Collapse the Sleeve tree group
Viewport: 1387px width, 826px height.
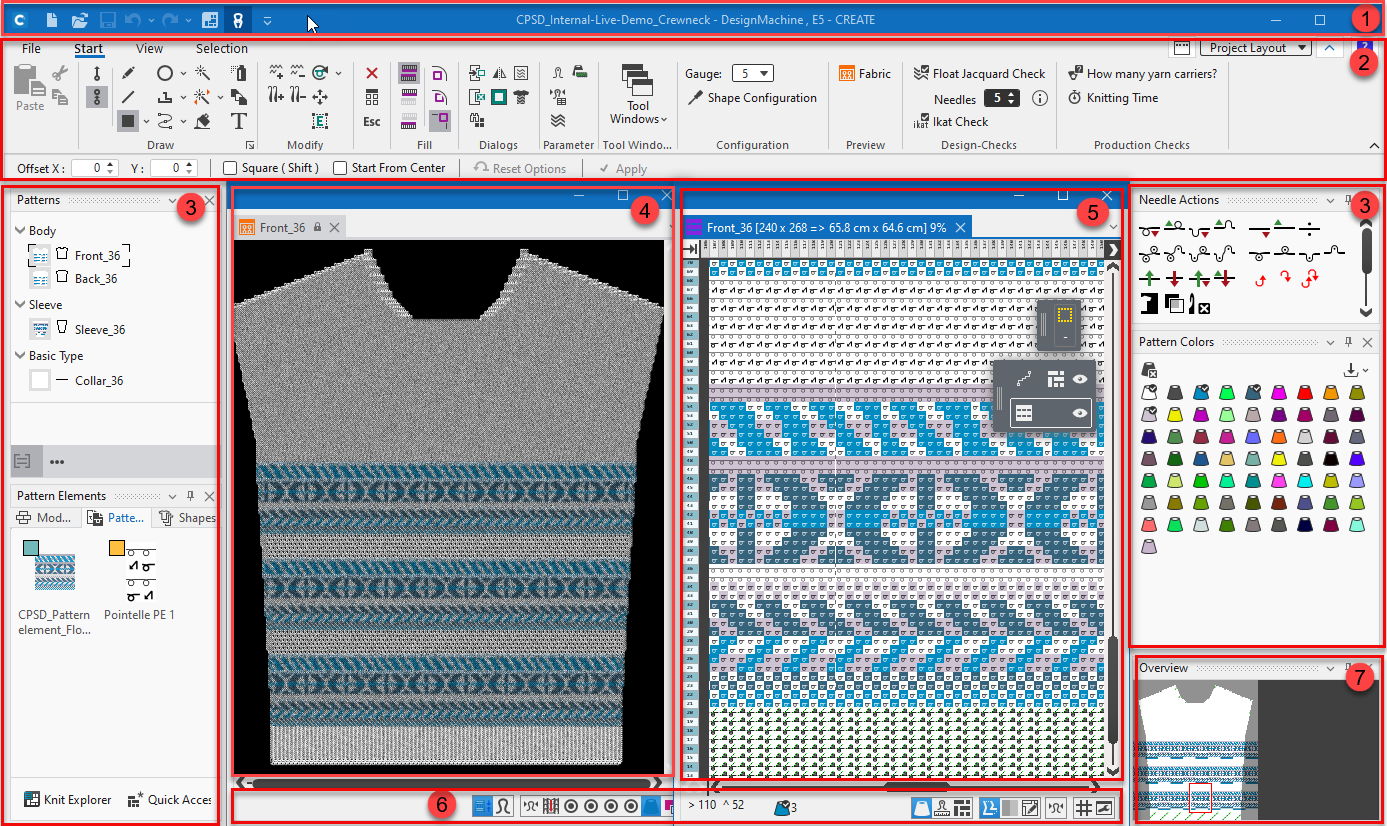(x=20, y=305)
